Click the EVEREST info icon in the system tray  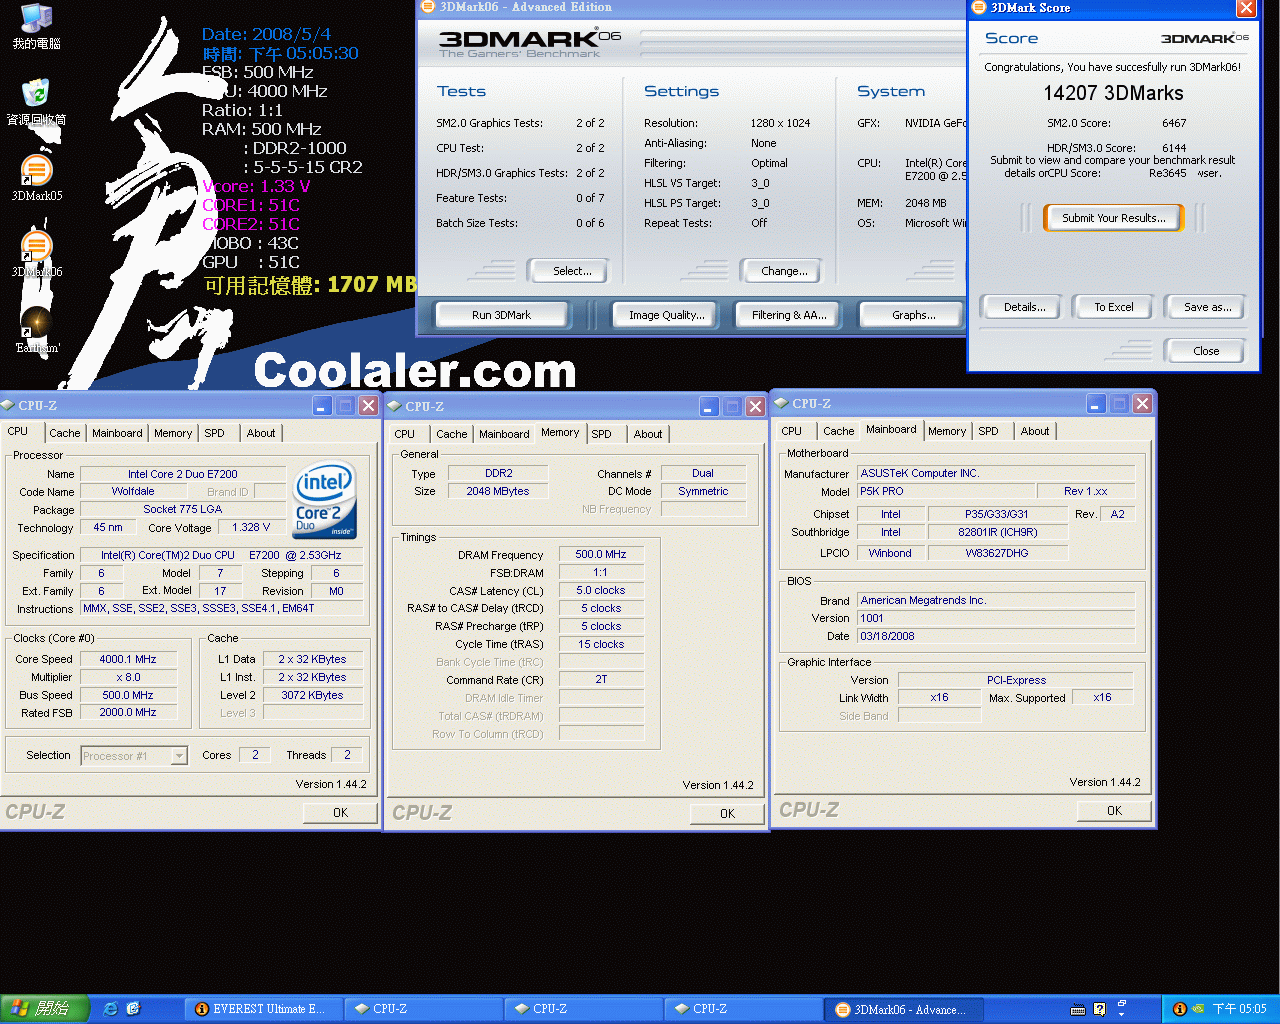(x=1180, y=1009)
